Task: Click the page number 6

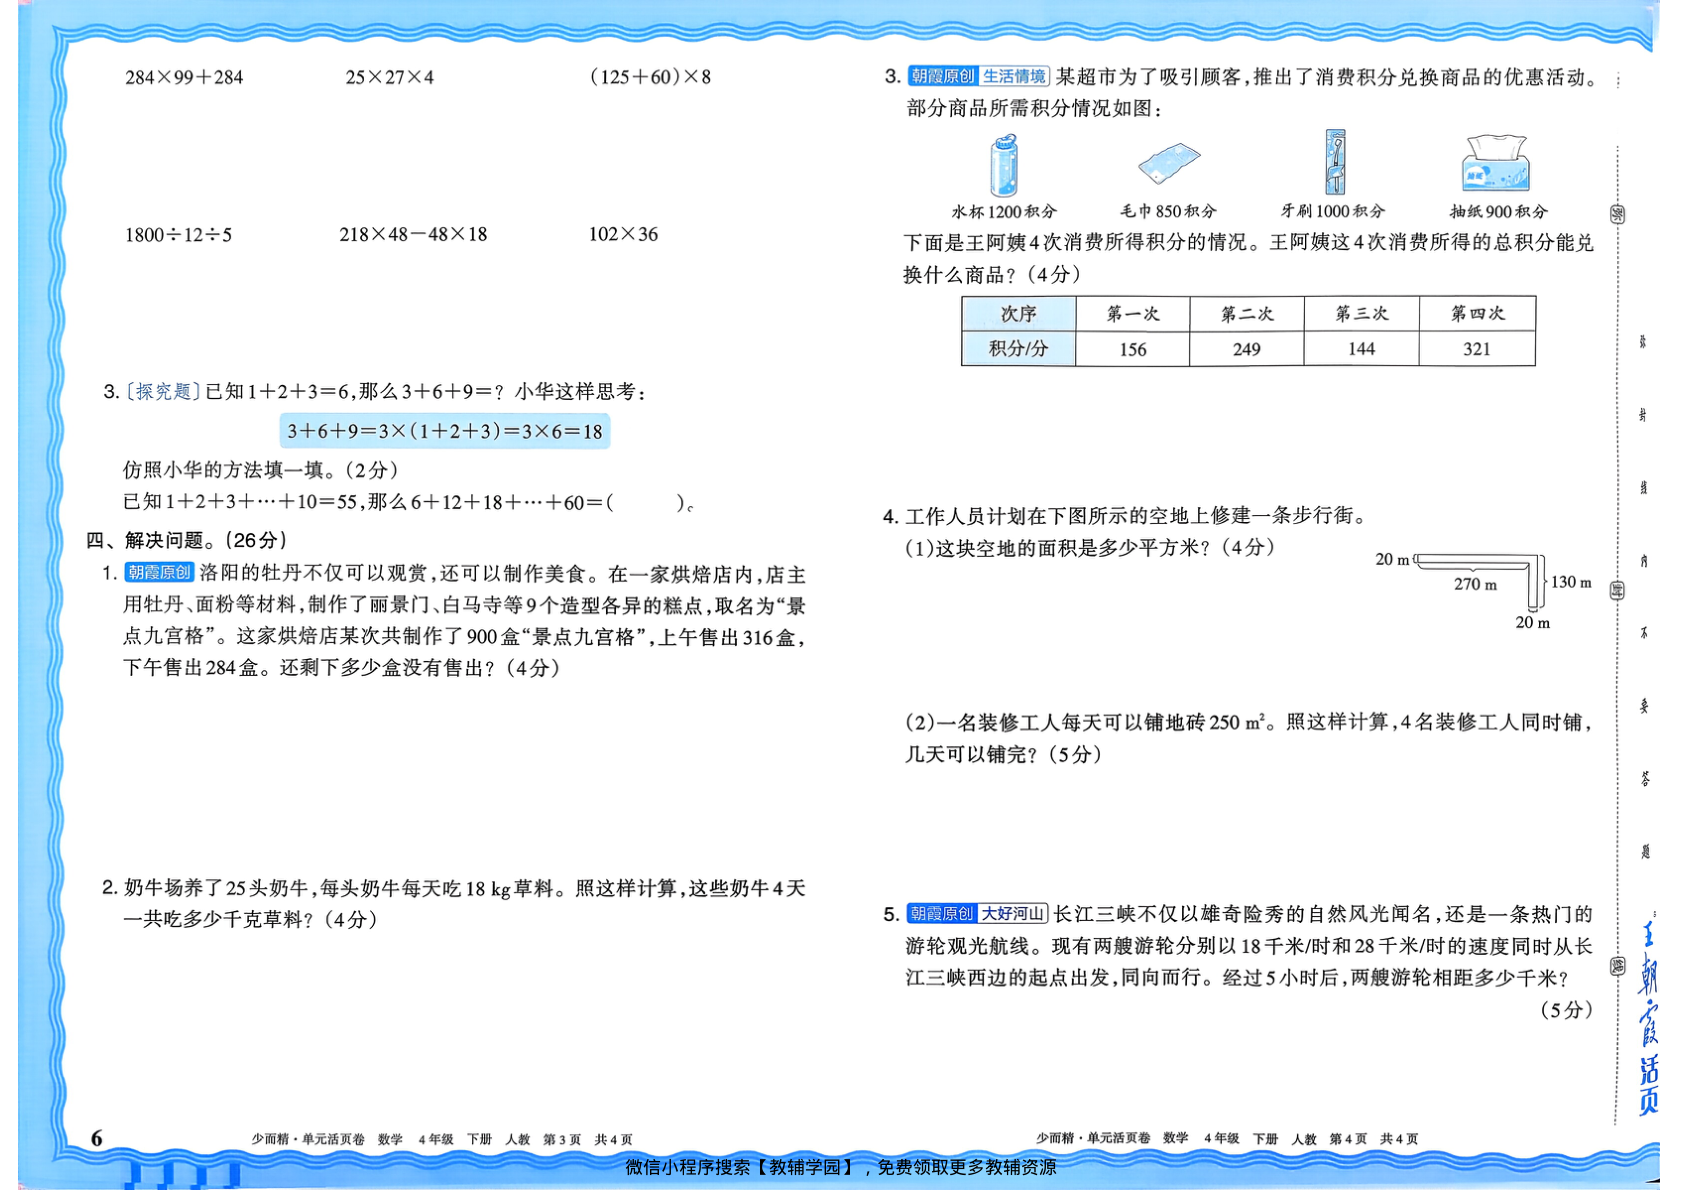Action: tap(96, 1138)
